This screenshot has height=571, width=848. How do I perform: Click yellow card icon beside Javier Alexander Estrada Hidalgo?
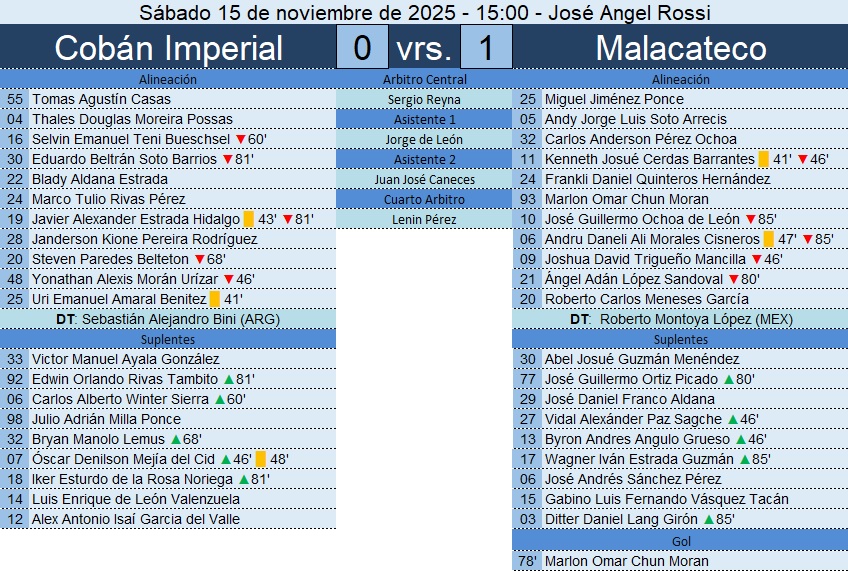pos(249,219)
